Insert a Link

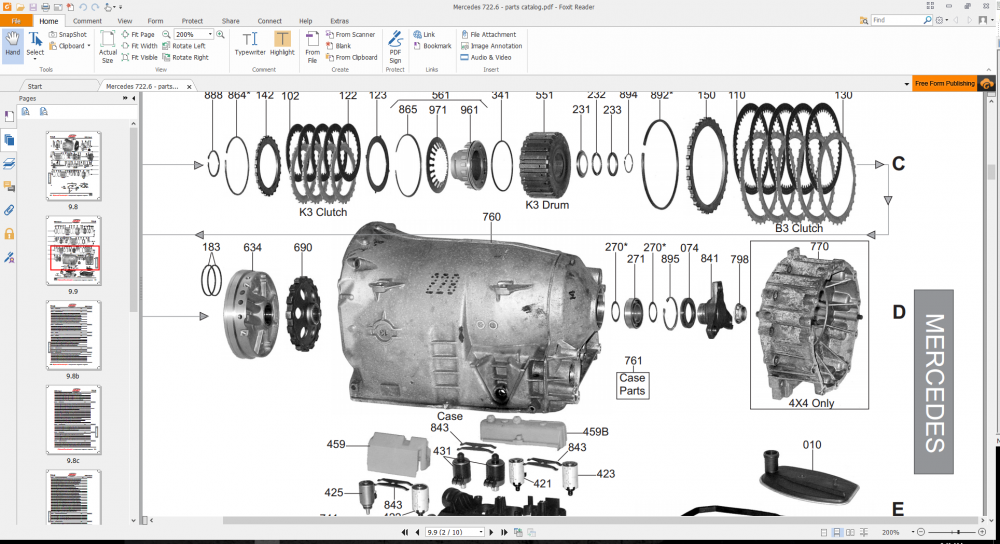point(424,34)
